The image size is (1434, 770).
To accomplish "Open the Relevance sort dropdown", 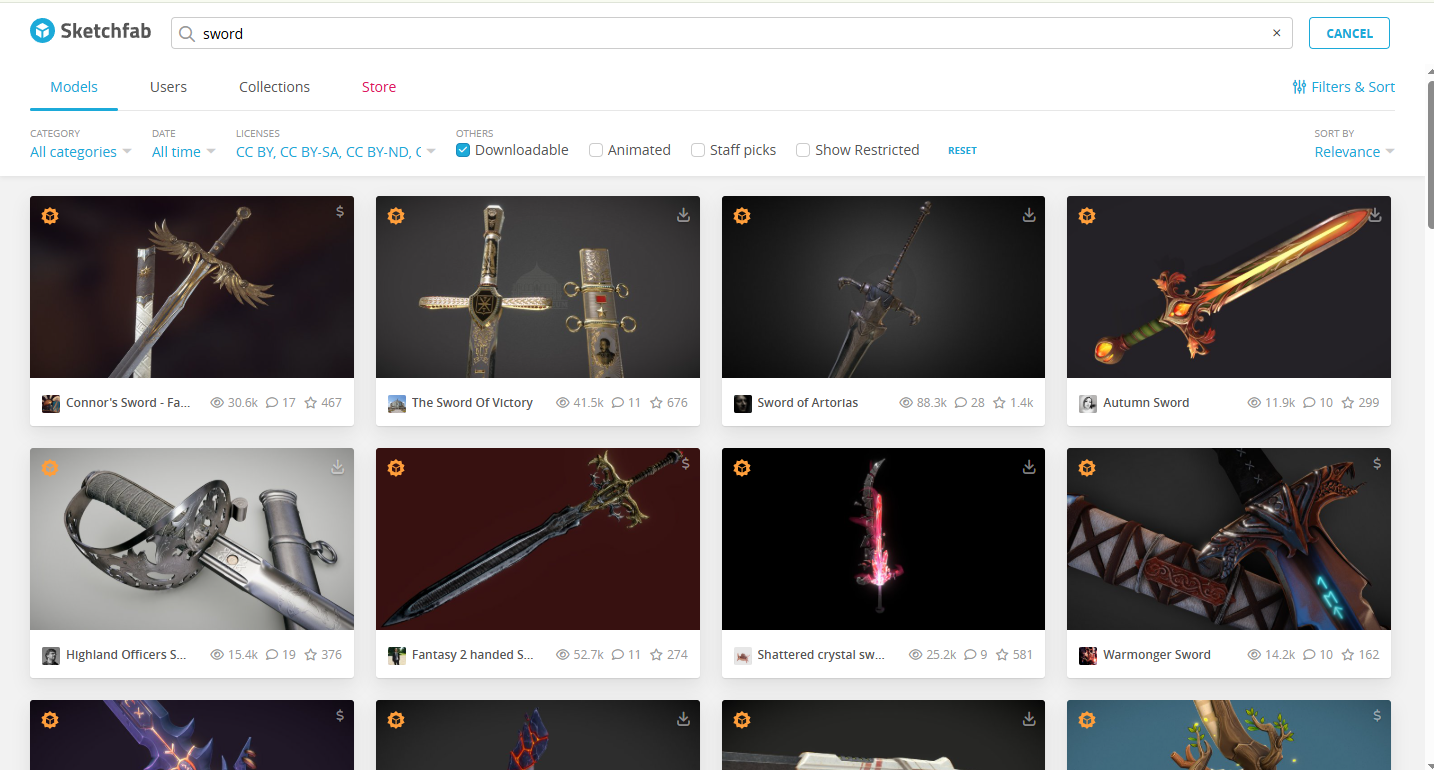I will (1354, 152).
